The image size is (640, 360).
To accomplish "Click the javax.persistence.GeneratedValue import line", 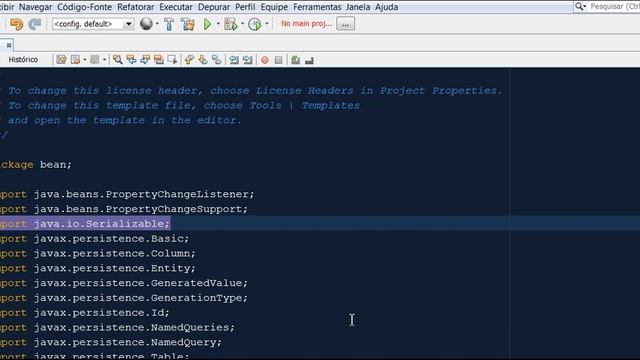I will [x=124, y=283].
